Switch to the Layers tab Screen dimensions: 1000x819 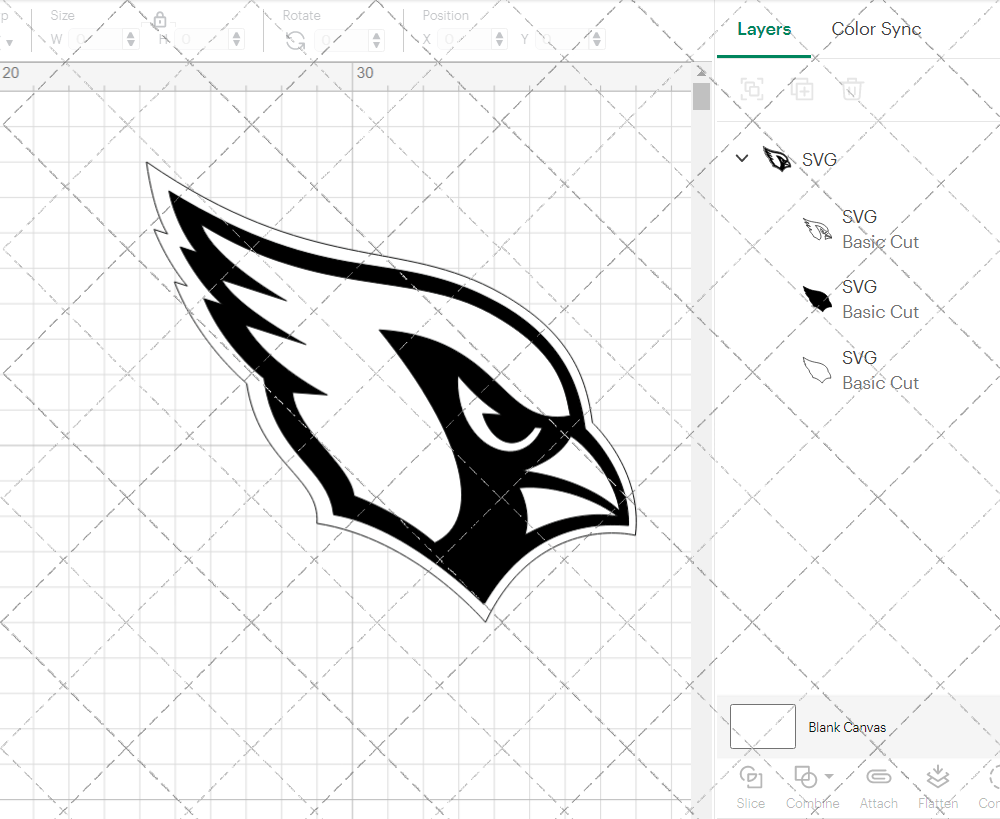click(763, 29)
